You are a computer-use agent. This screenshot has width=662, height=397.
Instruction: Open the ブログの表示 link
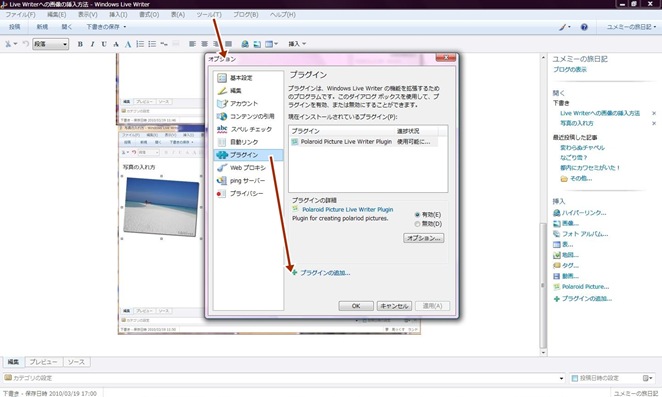[x=570, y=69]
